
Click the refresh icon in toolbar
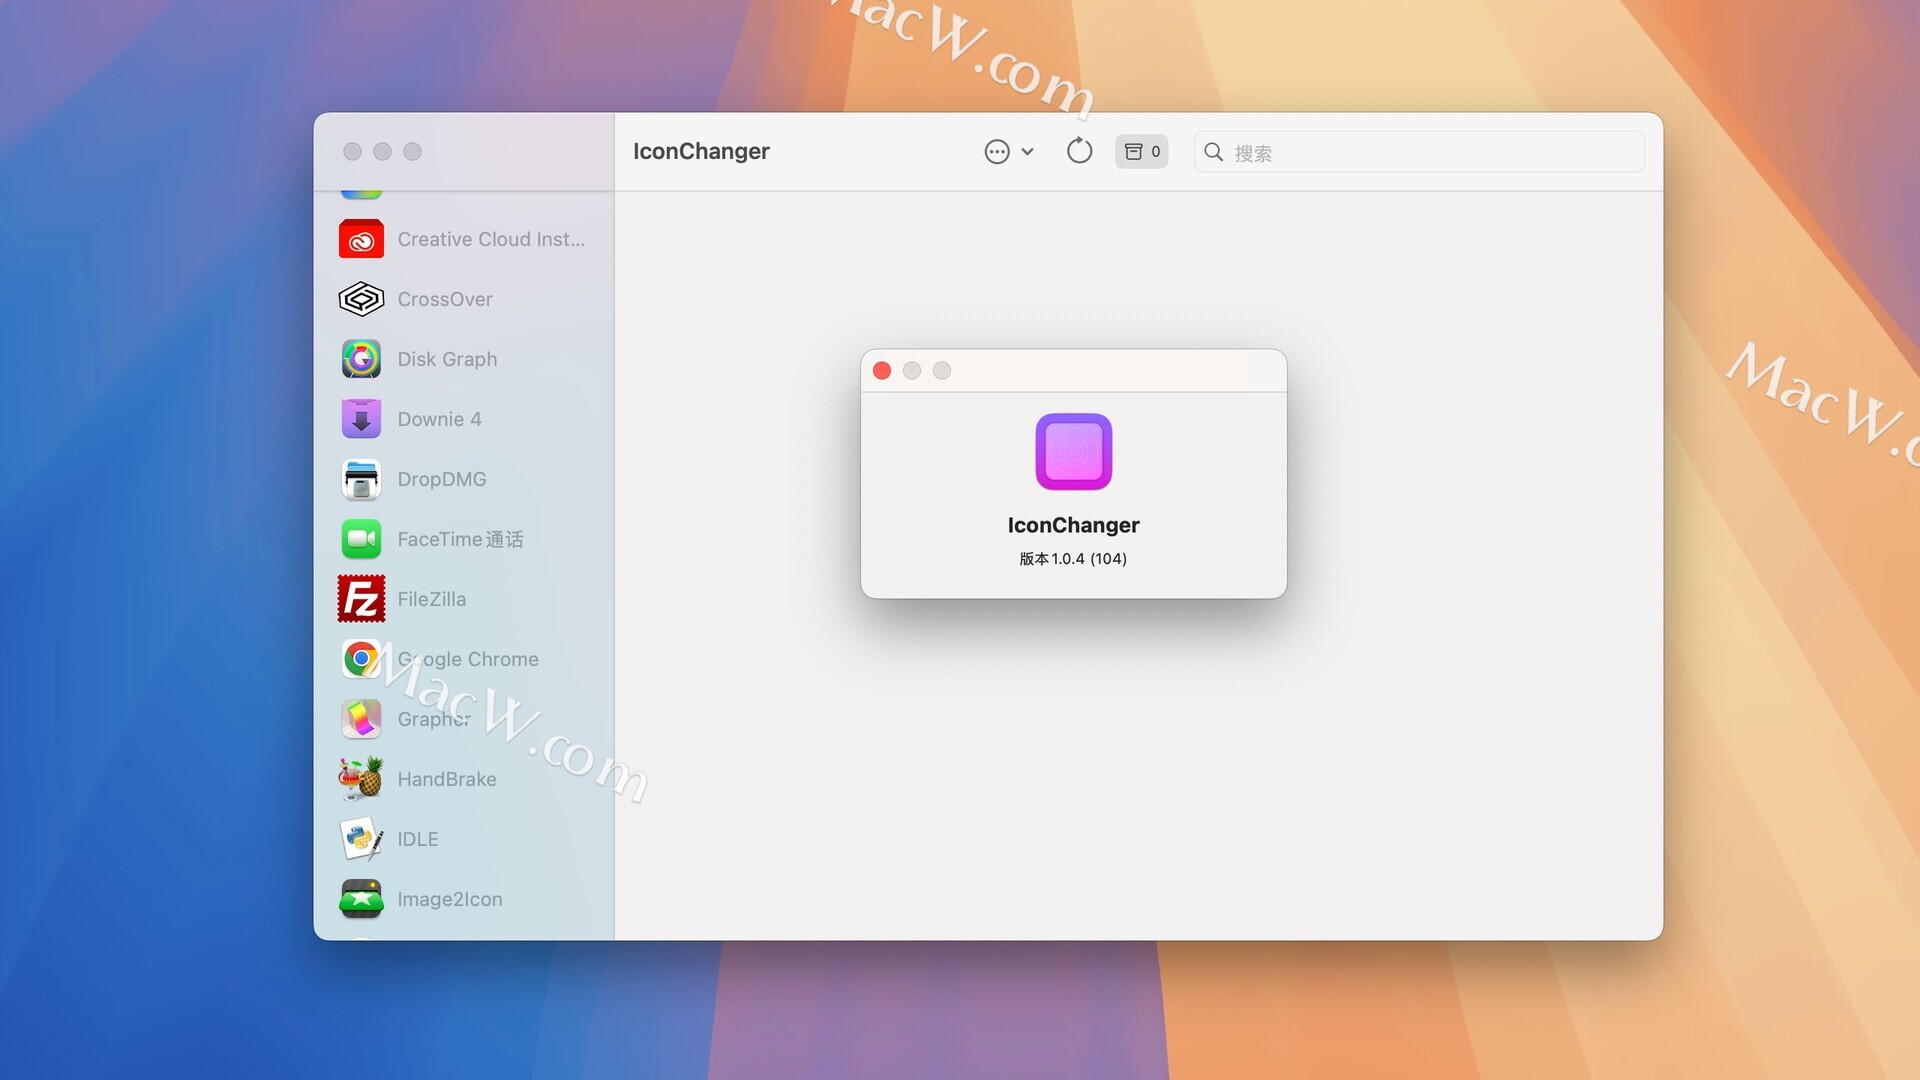point(1079,151)
